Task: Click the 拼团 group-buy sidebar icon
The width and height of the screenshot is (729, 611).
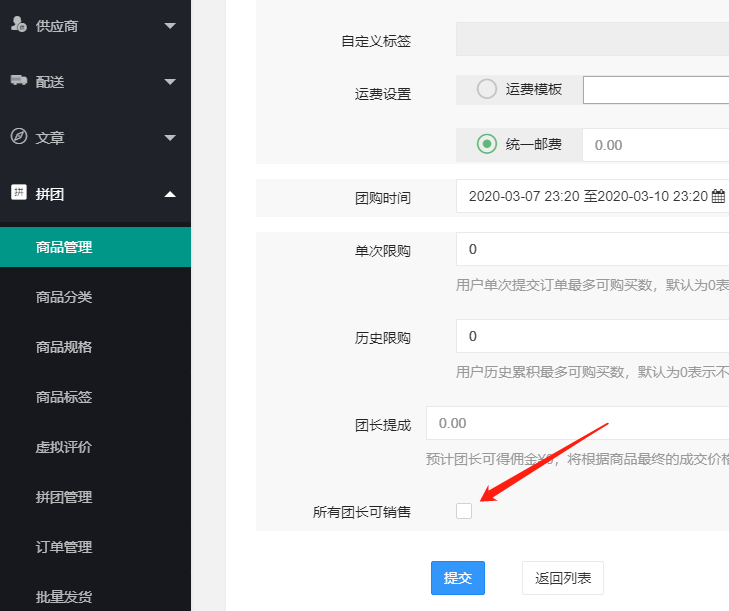Action: (19, 192)
